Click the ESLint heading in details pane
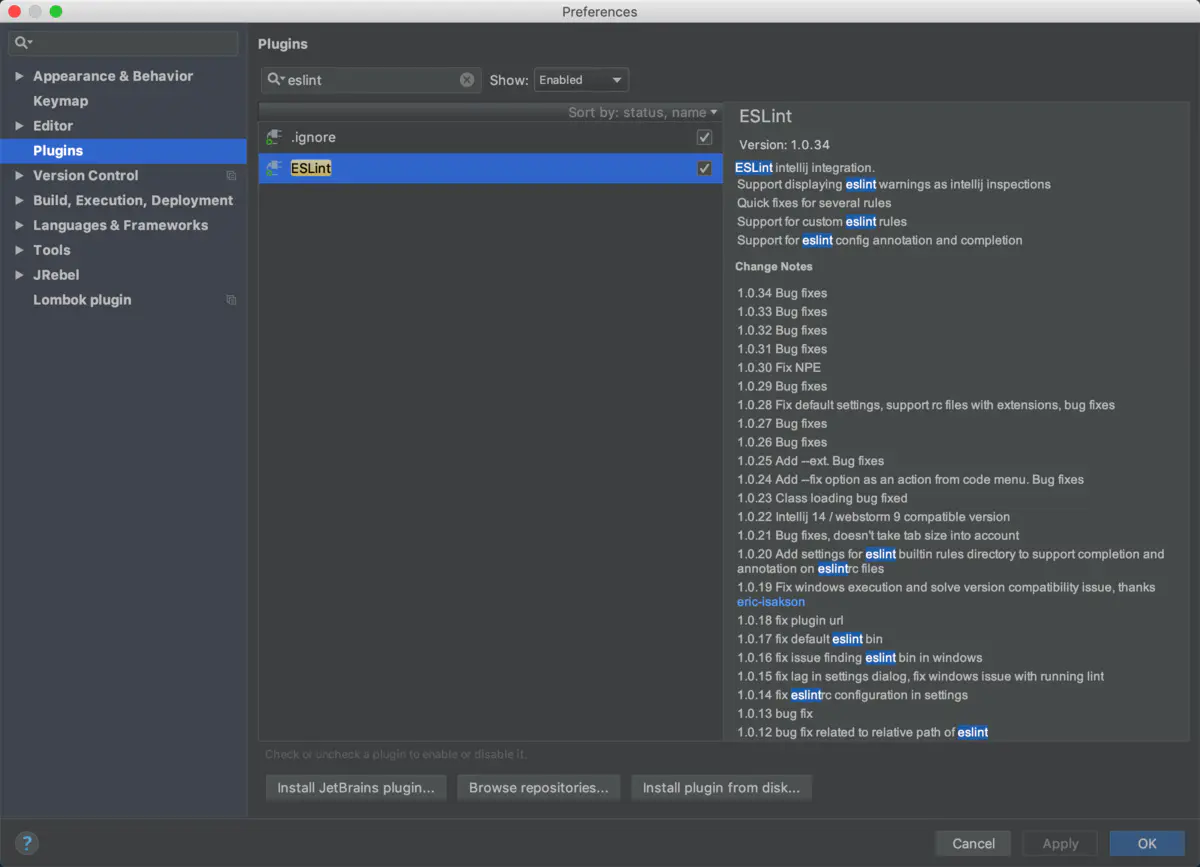Image resolution: width=1200 pixels, height=867 pixels. (x=766, y=117)
